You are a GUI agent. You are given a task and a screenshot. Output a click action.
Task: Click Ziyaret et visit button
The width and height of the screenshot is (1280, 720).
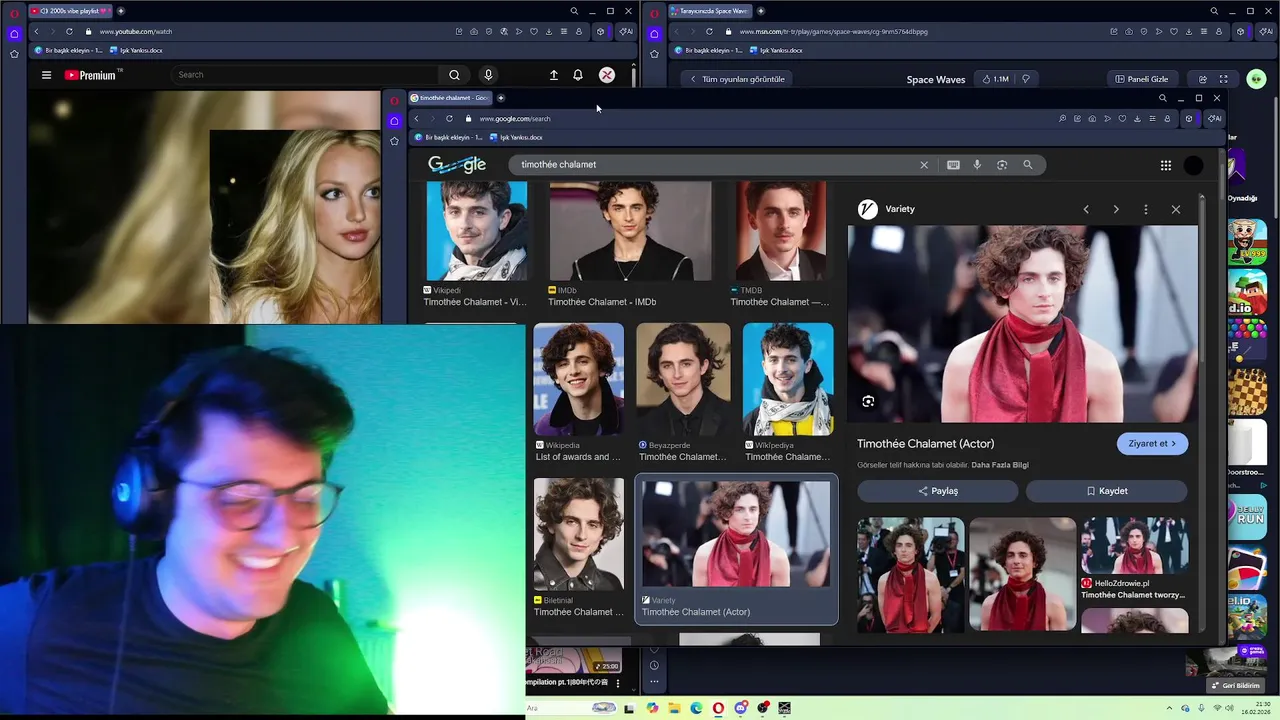1152,443
